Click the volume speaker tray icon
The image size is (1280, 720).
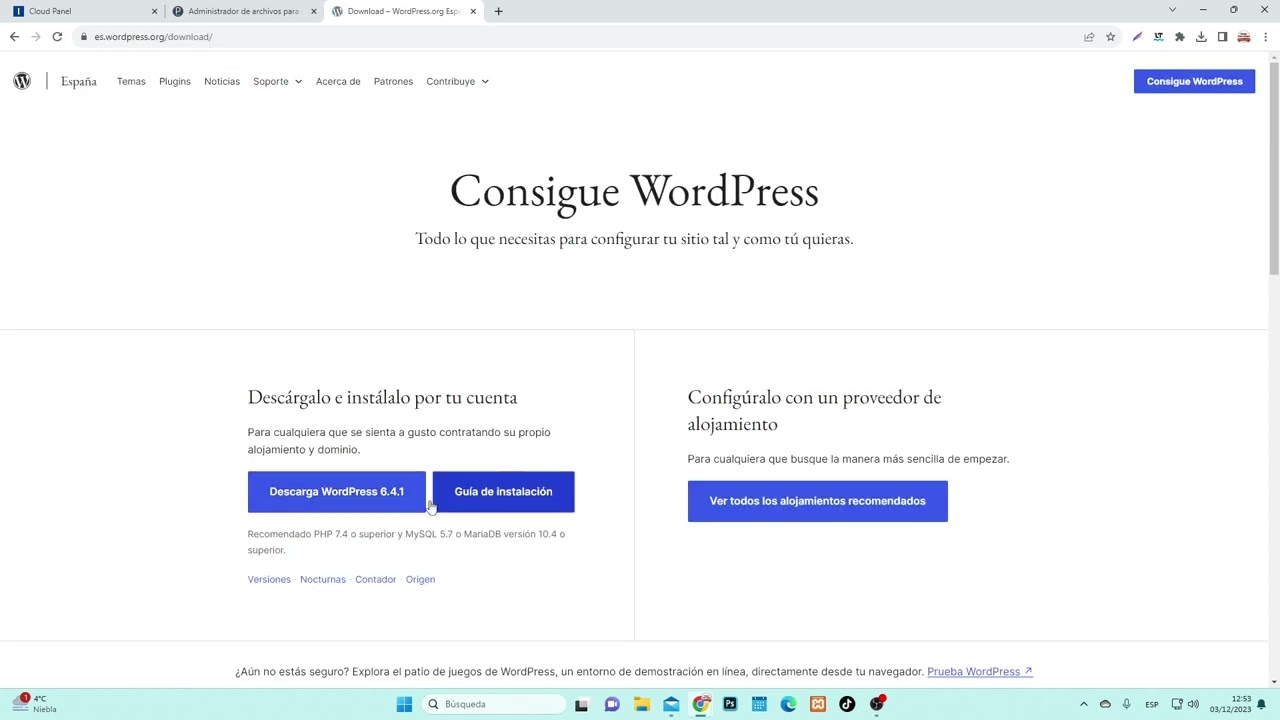[1193, 704]
